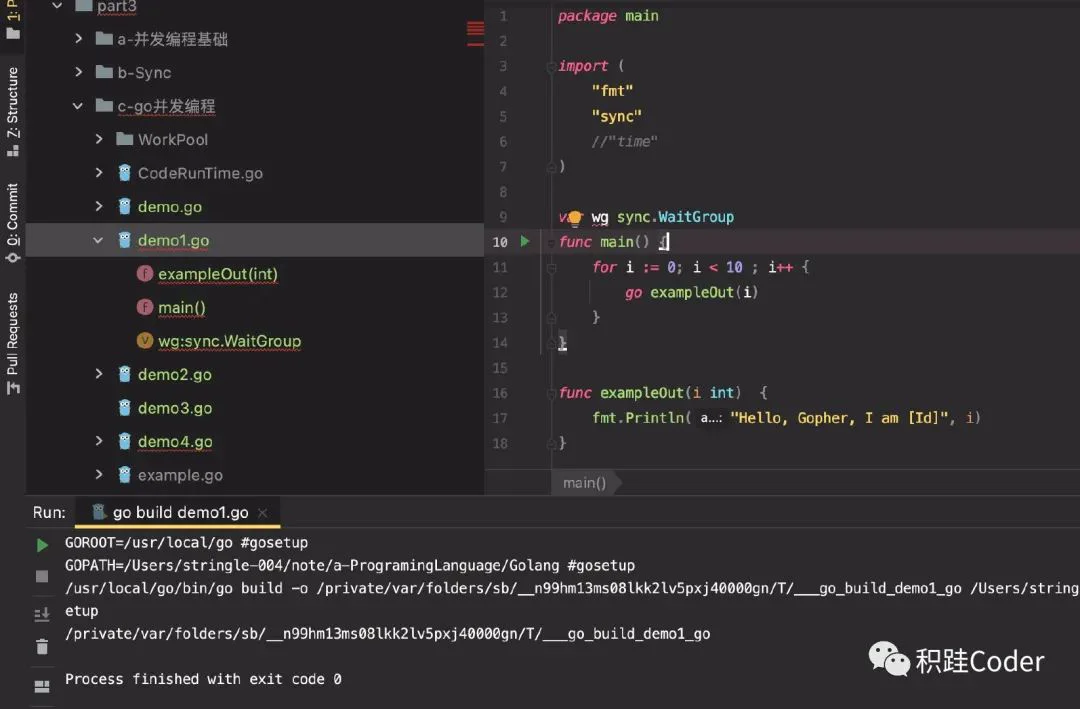The image size is (1080, 709).
Task: Click the Go file icon beside demo1.go
Action: pos(125,240)
